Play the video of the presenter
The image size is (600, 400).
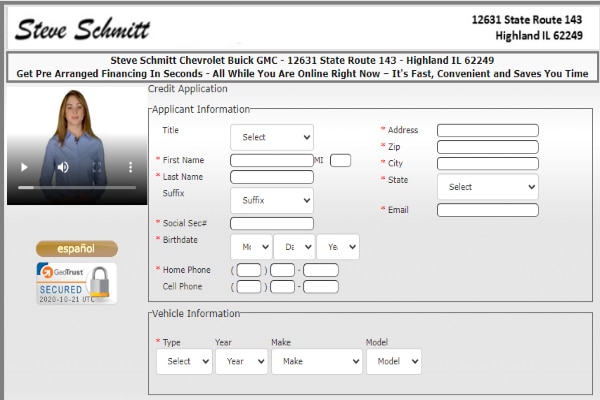pyautogui.click(x=26, y=167)
